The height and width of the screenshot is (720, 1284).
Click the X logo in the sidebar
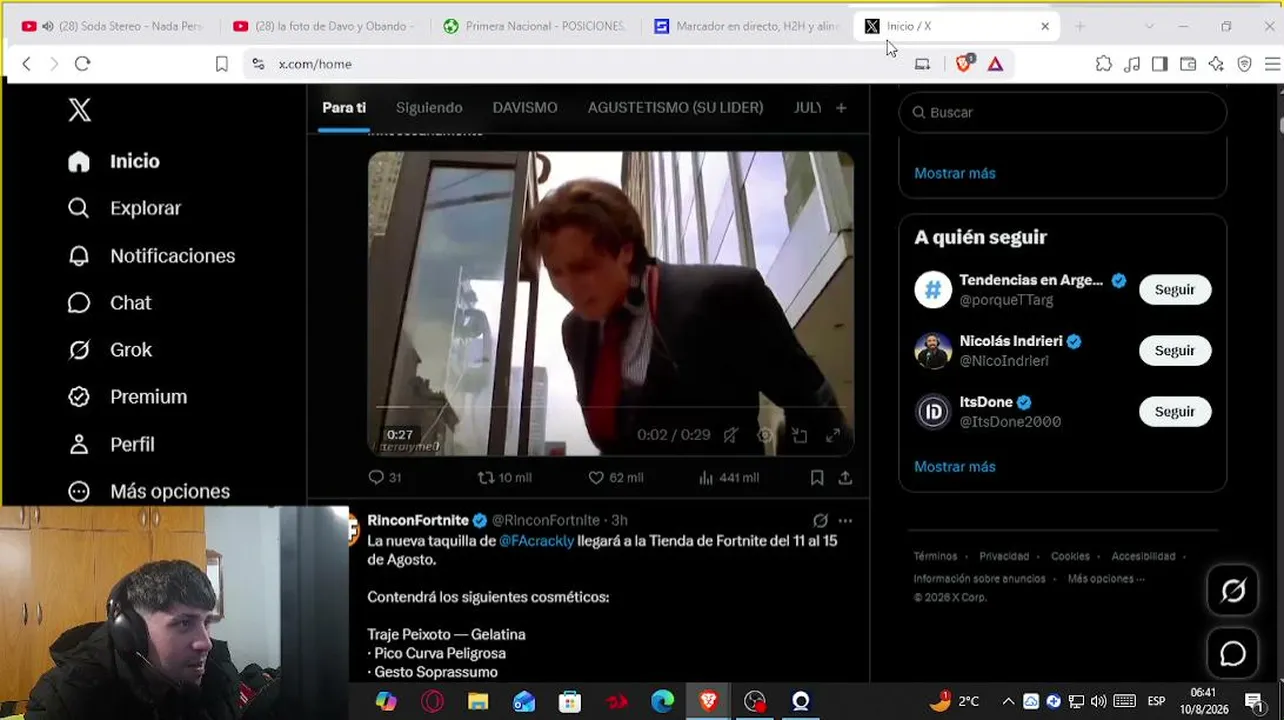[x=79, y=110]
